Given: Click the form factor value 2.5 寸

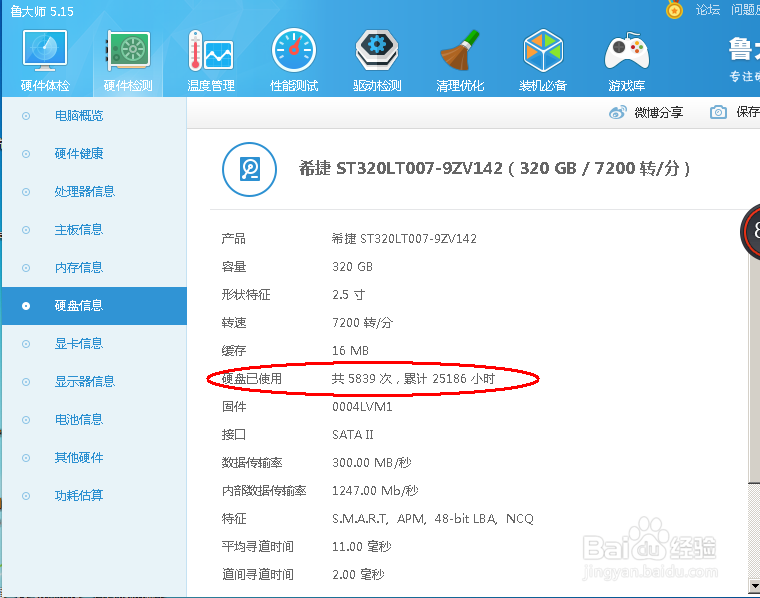Looking at the screenshot, I should [348, 295].
